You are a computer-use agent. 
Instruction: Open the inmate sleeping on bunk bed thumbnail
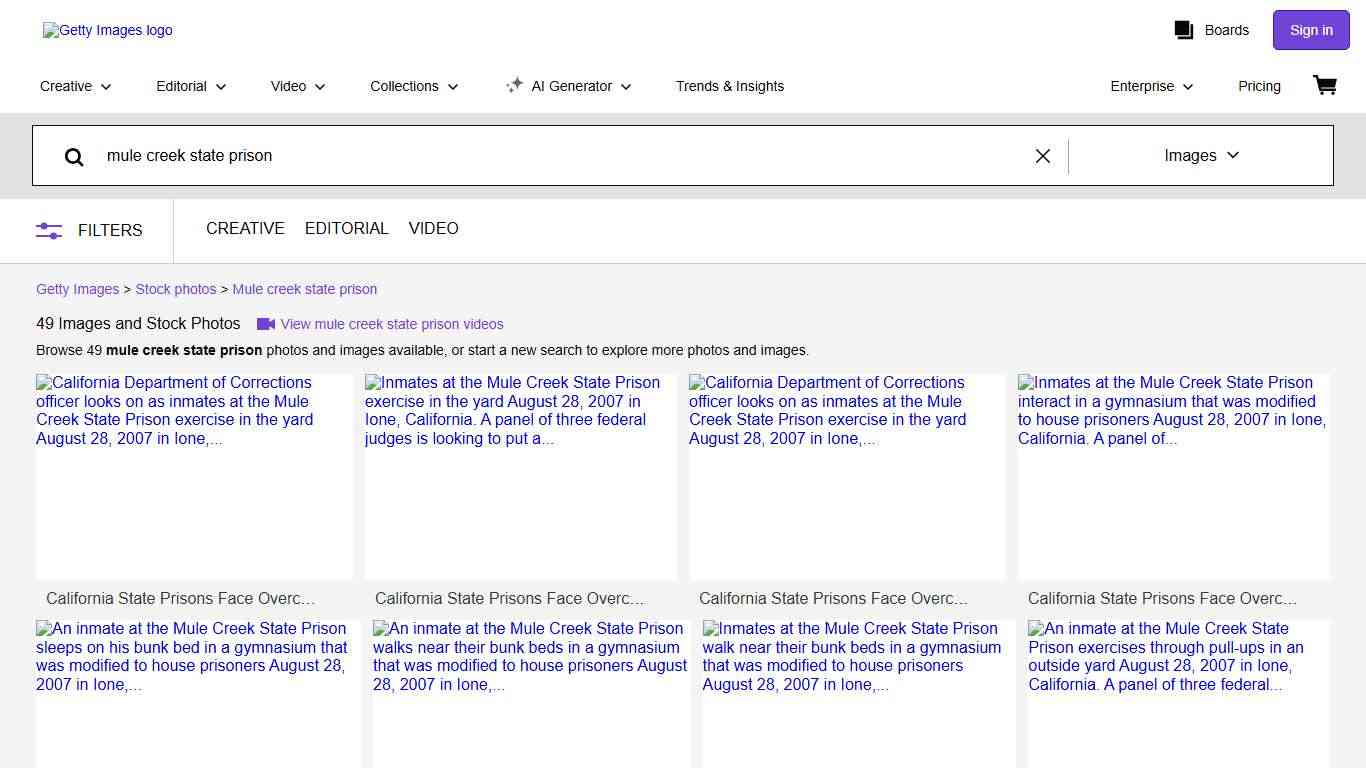(x=197, y=692)
